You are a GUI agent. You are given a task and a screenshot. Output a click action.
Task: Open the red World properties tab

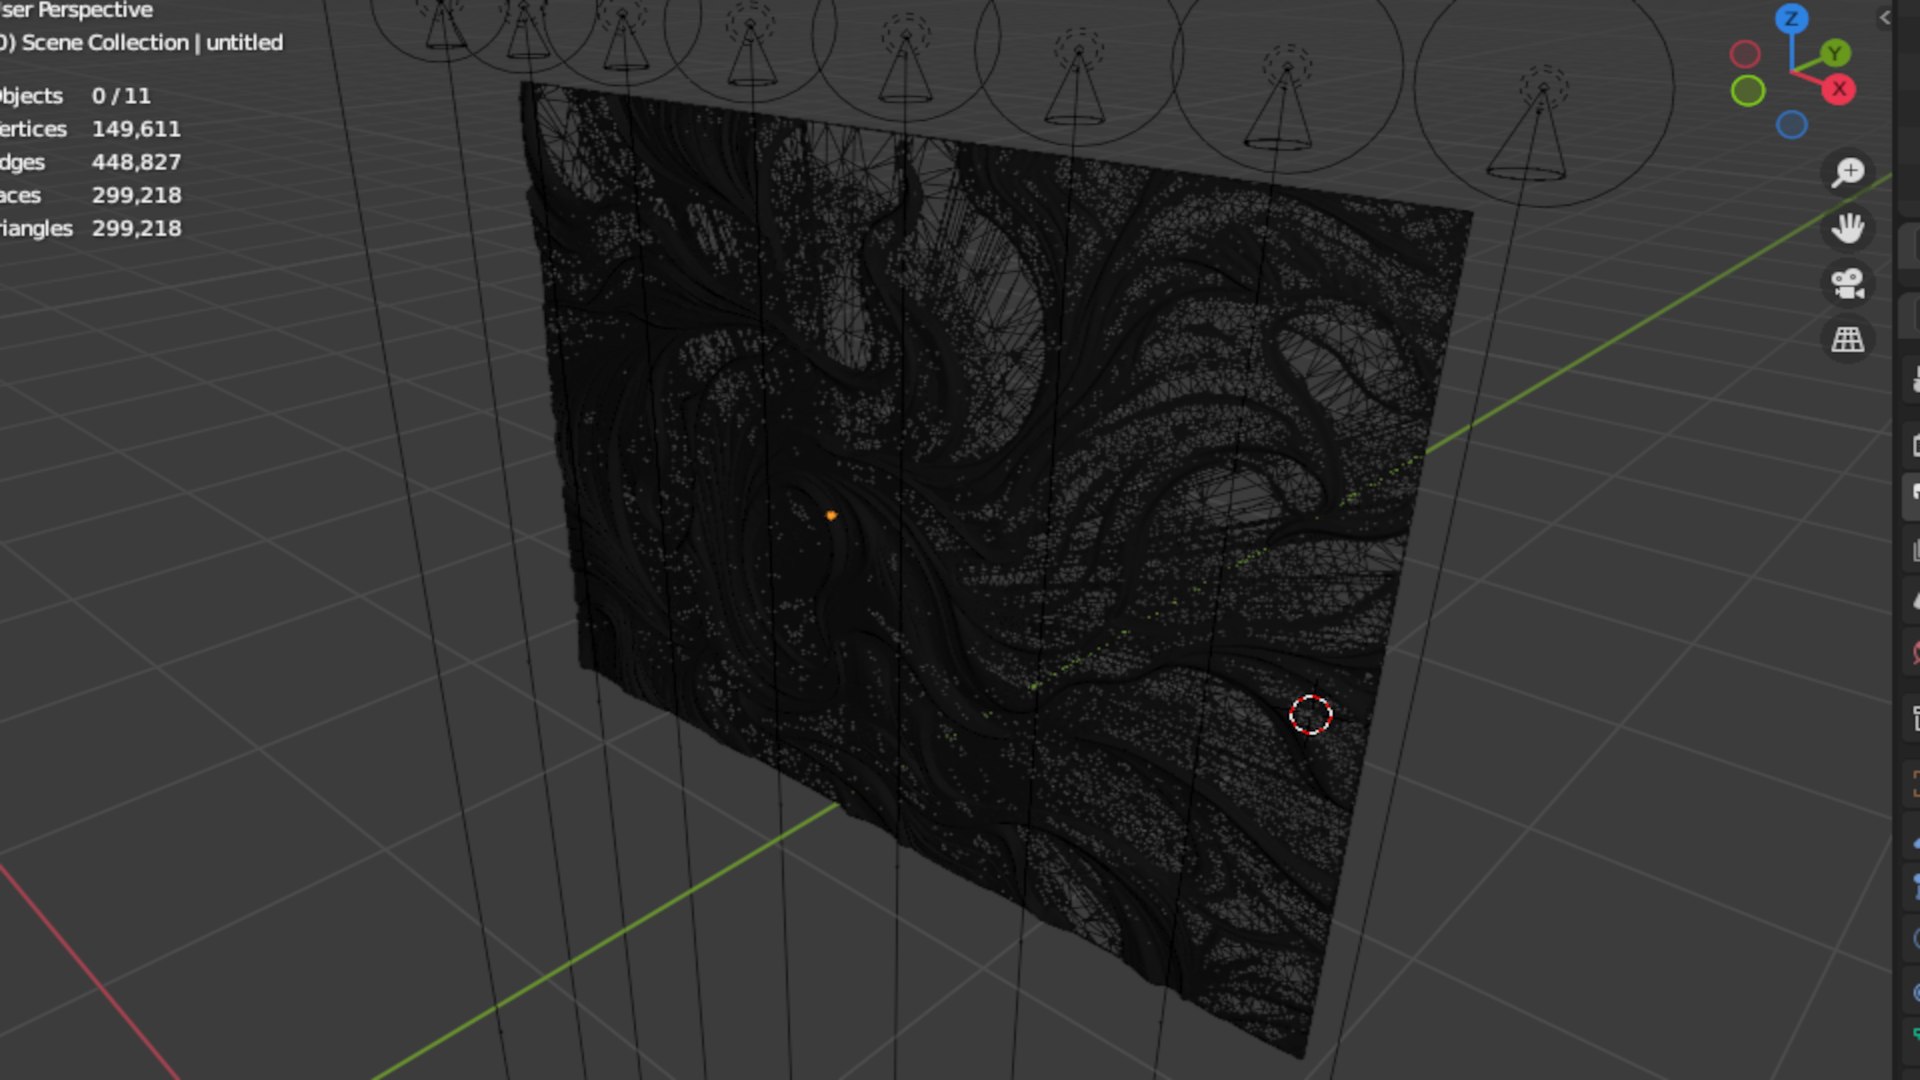1914,654
